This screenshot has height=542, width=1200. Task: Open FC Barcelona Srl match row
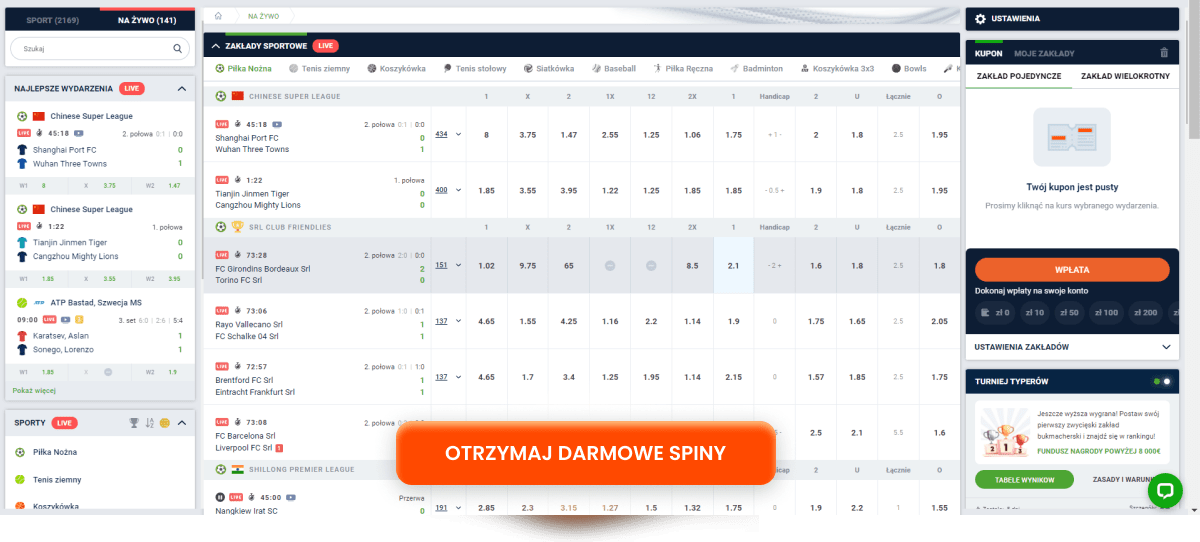(318, 433)
